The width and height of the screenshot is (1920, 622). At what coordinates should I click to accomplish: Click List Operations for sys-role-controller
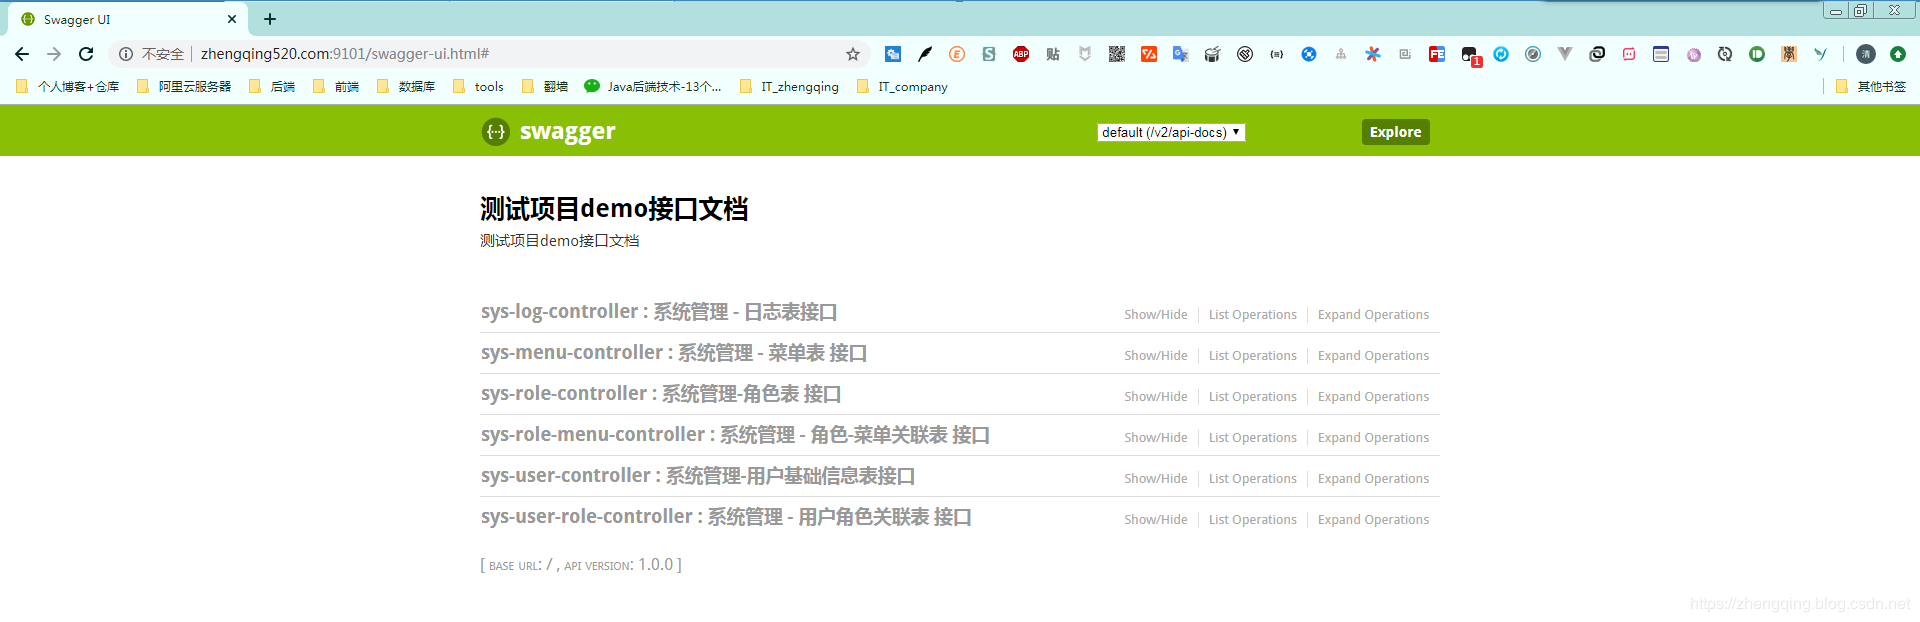[1252, 396]
